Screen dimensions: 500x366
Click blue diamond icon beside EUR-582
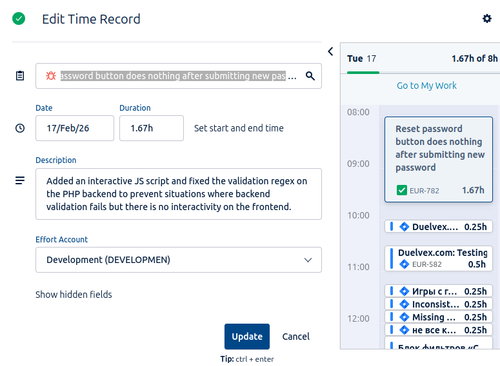pos(404,264)
